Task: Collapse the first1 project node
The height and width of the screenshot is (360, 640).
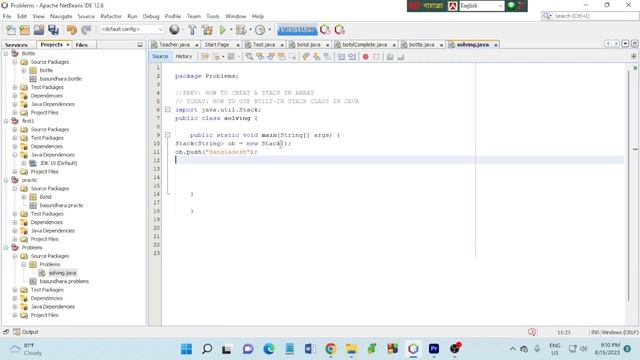Action: tap(6, 121)
